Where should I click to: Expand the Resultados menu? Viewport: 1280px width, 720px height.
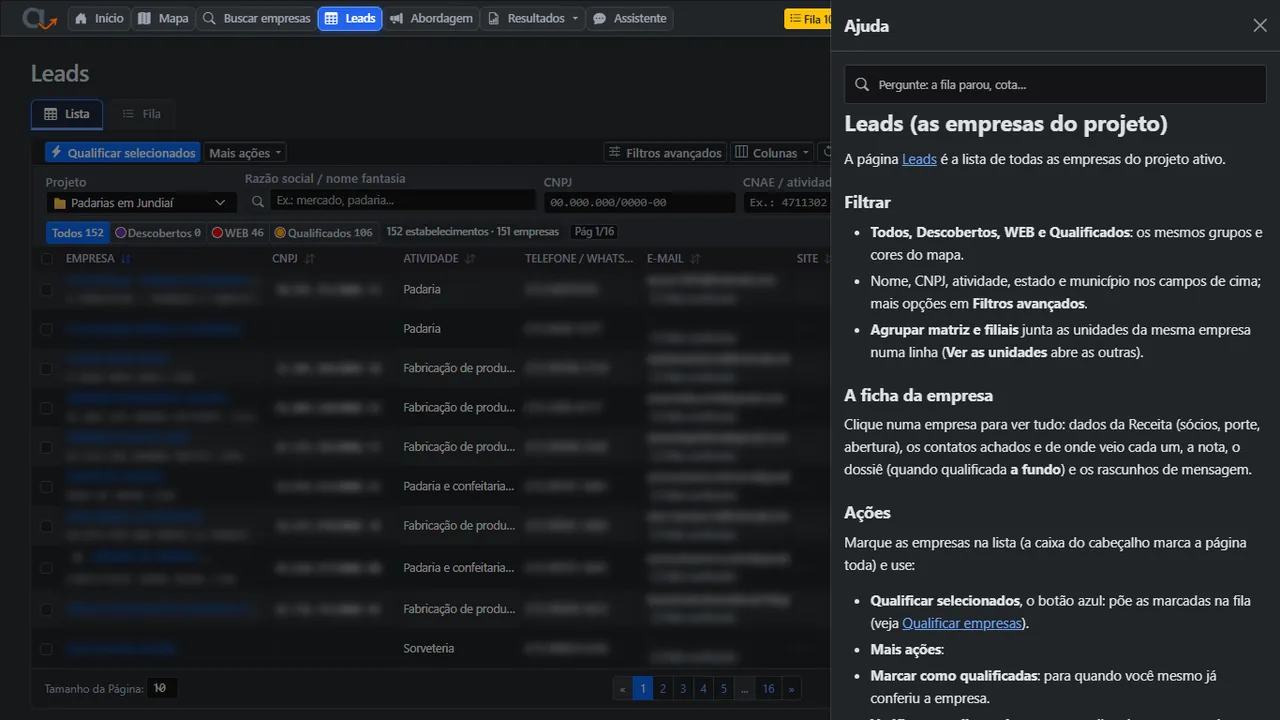533,18
